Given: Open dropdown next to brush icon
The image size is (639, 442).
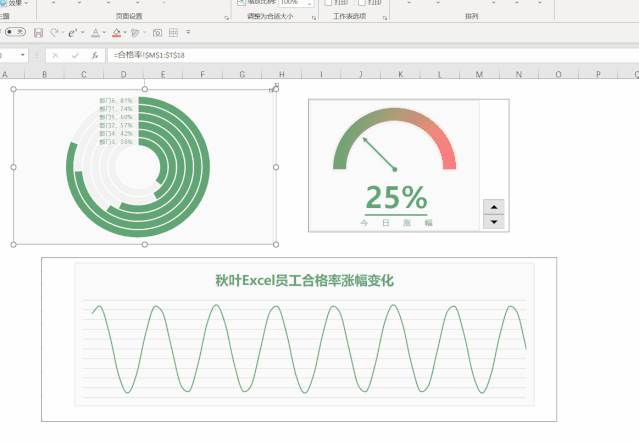Looking at the screenshot, I should point(144,32).
